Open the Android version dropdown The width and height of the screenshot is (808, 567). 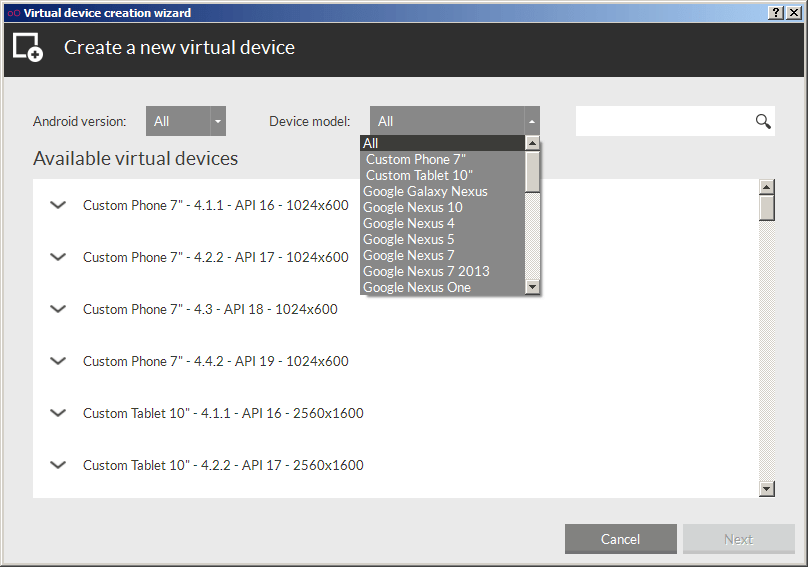(x=186, y=121)
